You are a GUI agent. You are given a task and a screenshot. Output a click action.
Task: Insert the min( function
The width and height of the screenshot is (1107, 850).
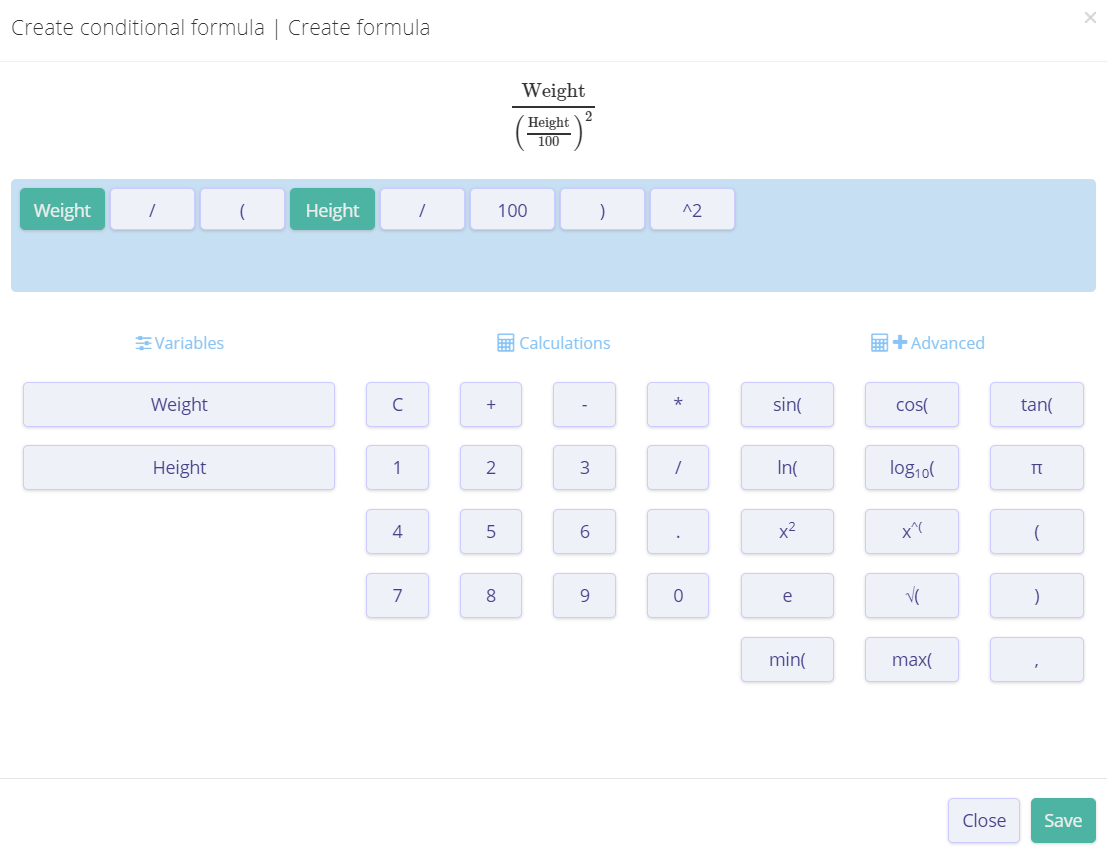click(787, 659)
